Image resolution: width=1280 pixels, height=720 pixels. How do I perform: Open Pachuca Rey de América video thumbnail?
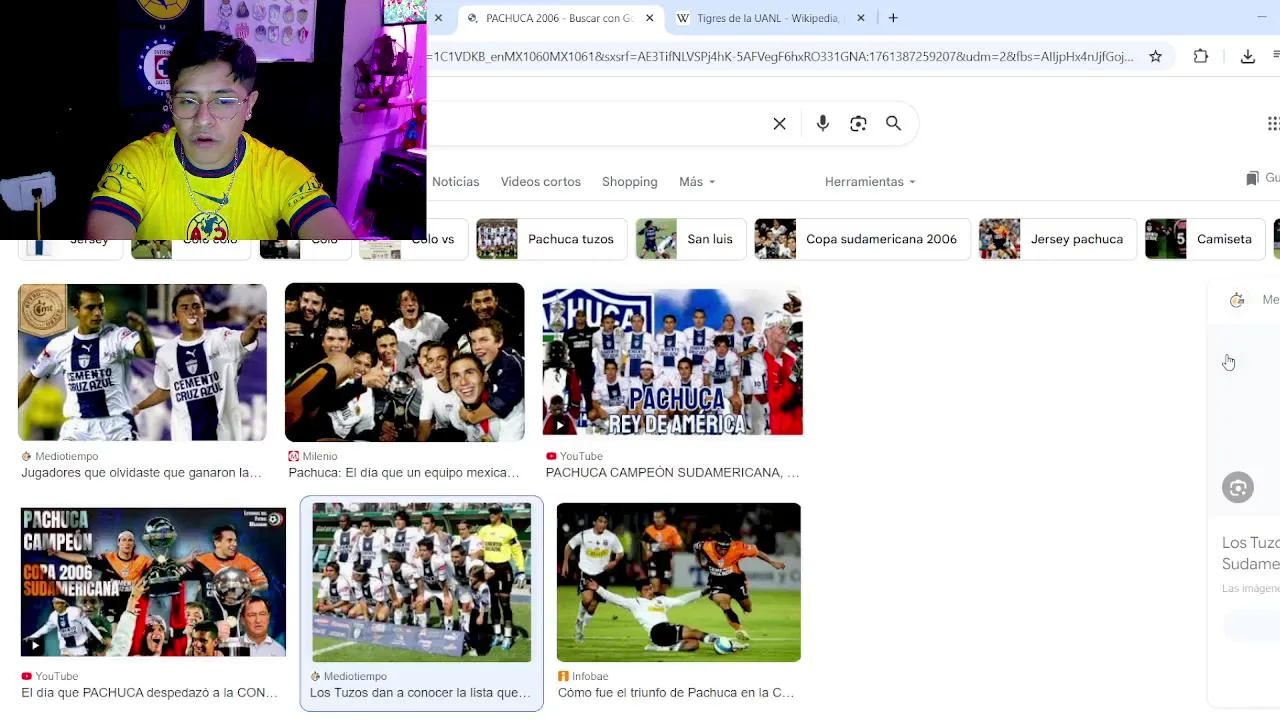672,362
